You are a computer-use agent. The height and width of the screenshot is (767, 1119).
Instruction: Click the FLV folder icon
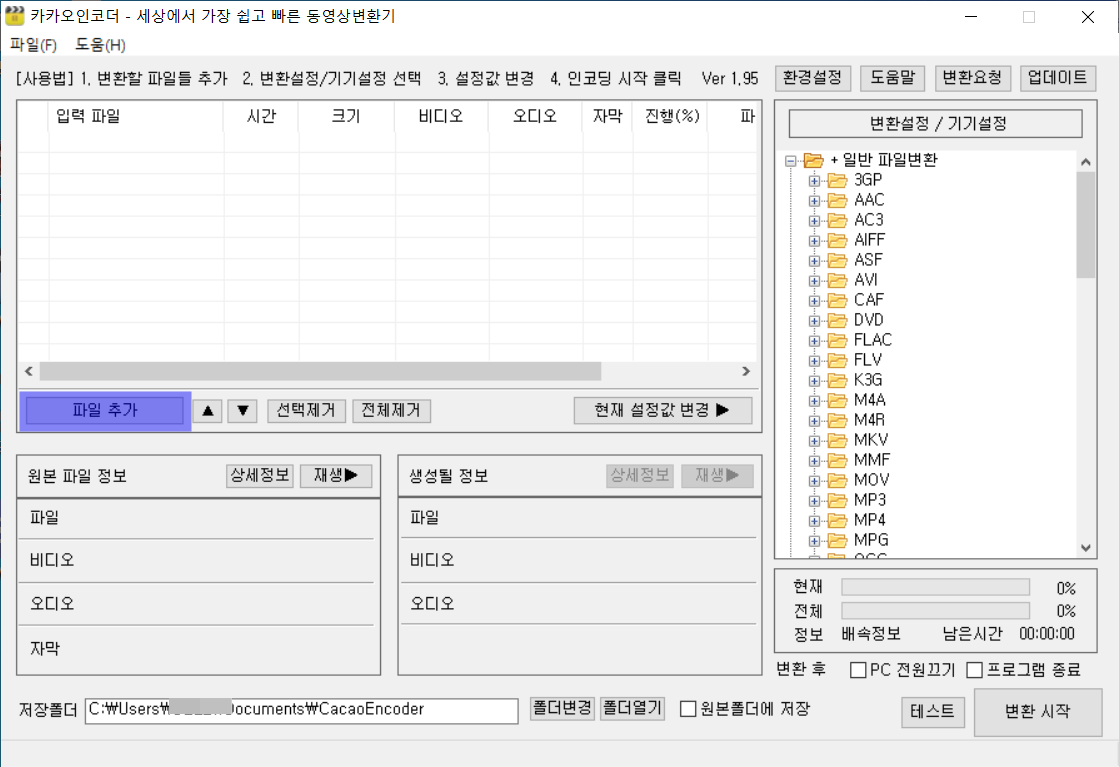point(837,360)
